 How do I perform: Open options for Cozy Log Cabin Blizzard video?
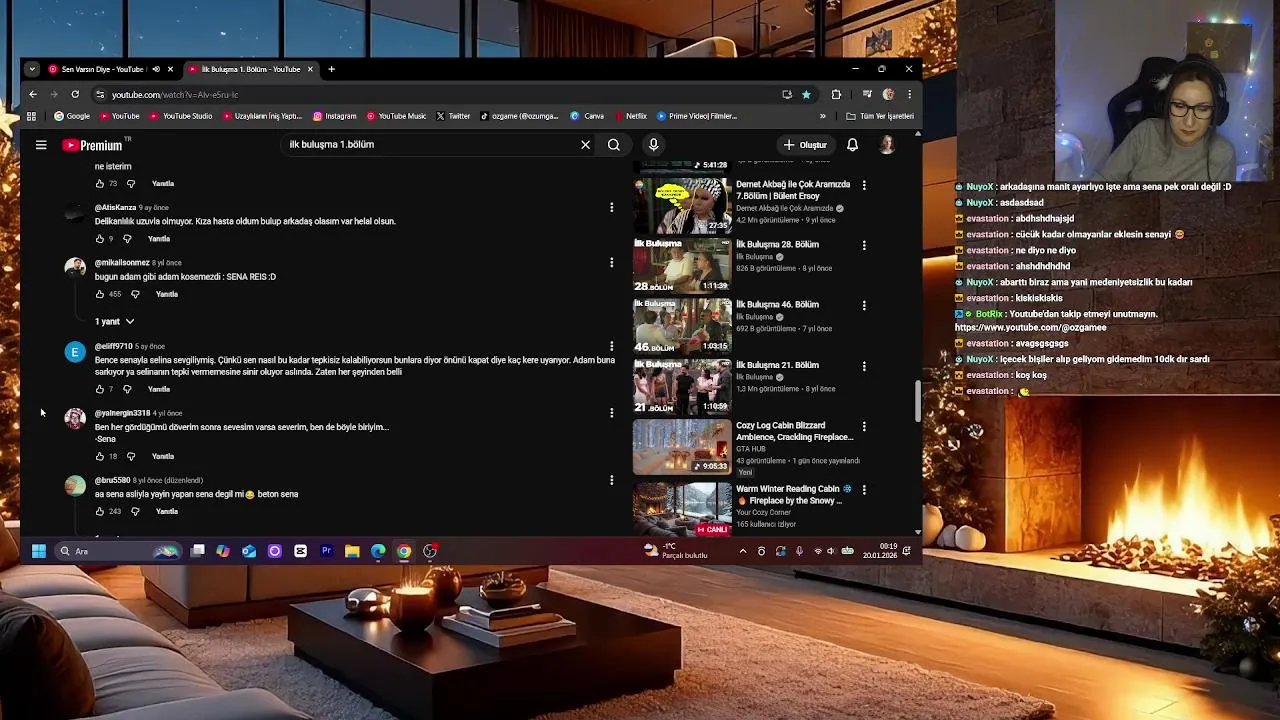click(x=864, y=426)
